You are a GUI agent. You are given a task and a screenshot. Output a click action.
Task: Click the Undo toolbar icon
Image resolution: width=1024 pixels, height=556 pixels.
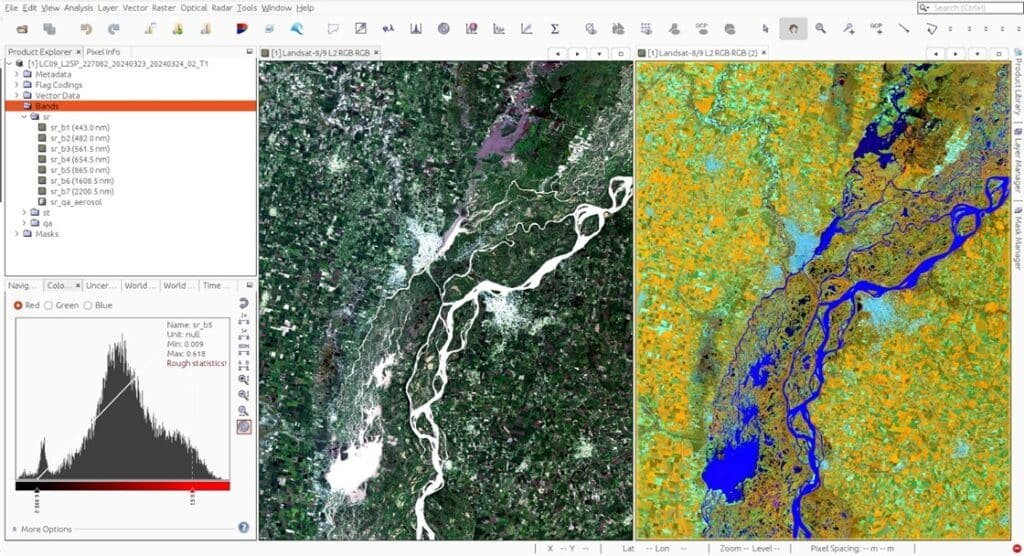pos(86,29)
